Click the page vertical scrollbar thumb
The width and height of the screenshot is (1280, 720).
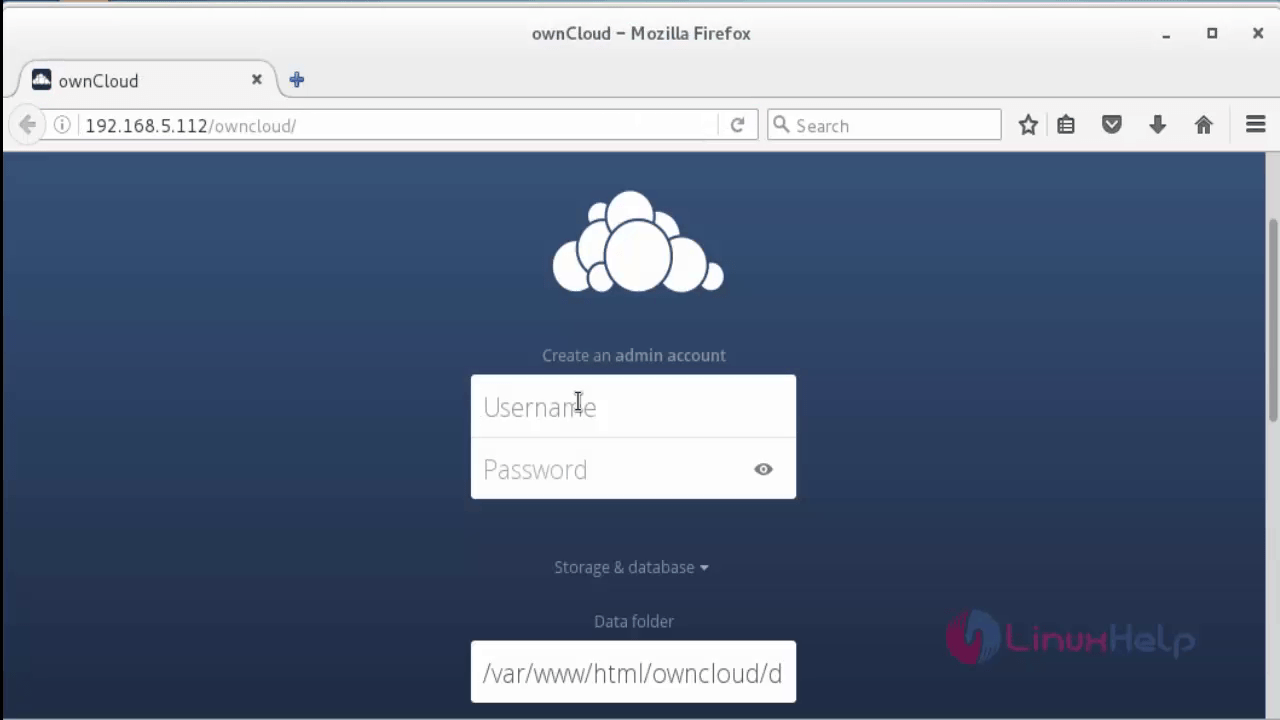click(1273, 320)
